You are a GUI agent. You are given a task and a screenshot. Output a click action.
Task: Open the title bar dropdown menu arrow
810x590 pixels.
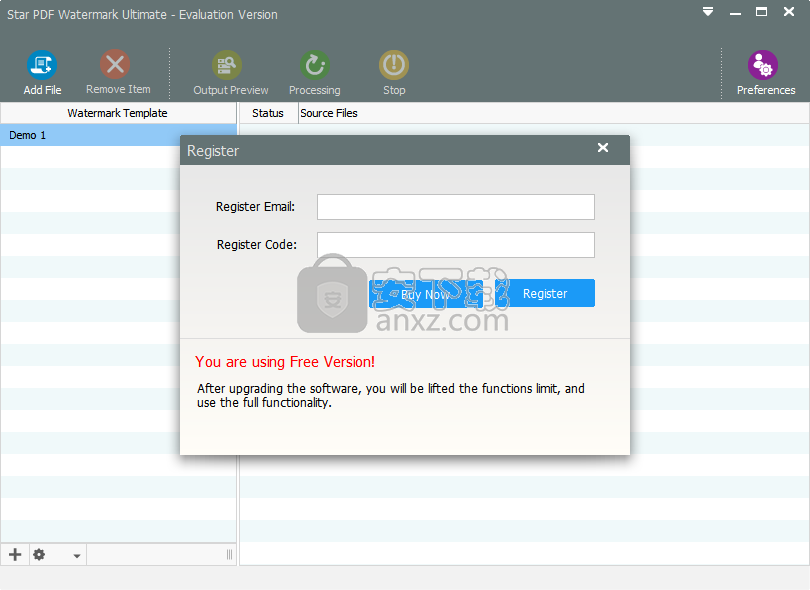tap(708, 11)
